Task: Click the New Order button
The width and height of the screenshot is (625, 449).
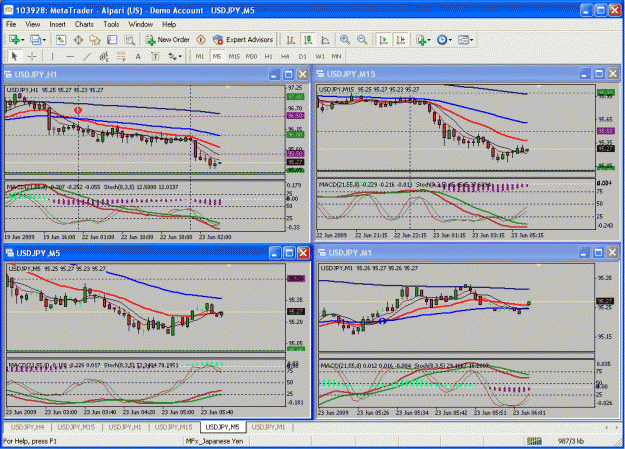Action: [x=168, y=39]
